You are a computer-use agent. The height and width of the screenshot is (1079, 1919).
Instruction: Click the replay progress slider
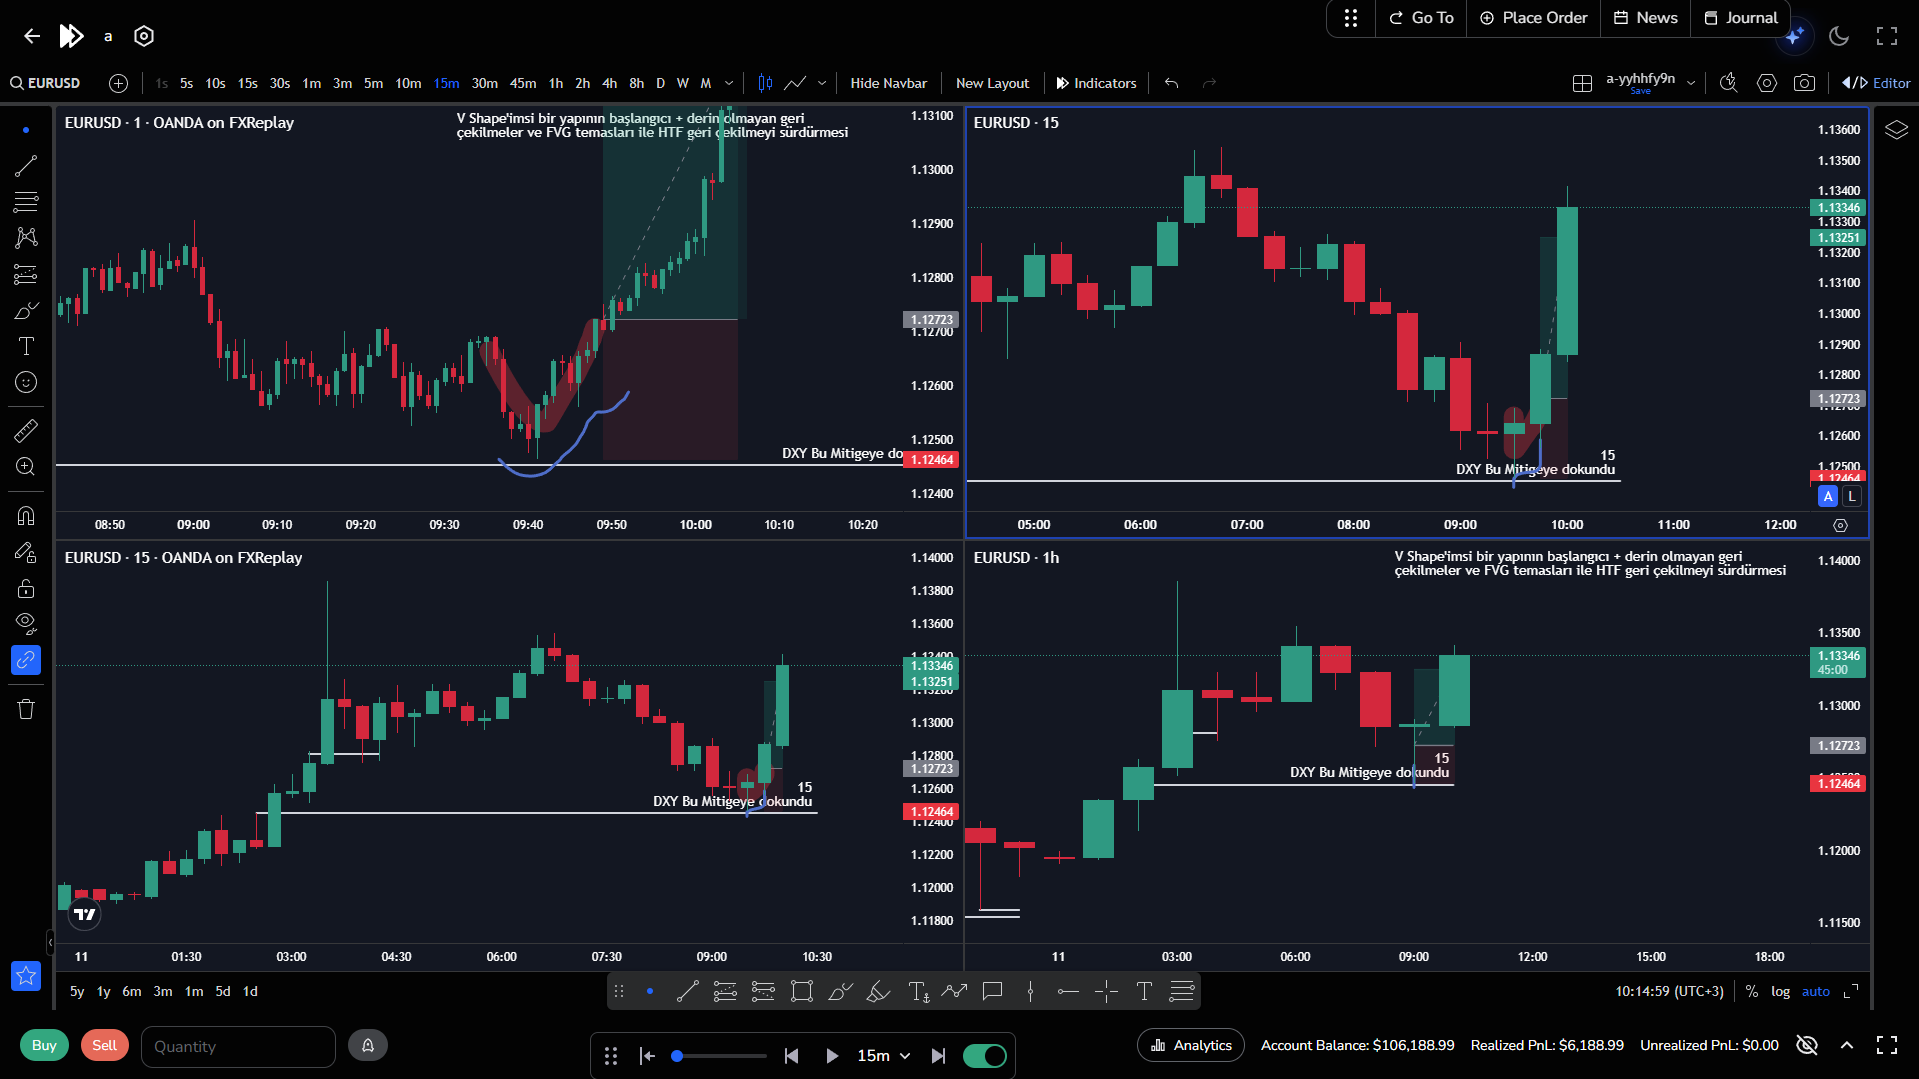click(720, 1056)
